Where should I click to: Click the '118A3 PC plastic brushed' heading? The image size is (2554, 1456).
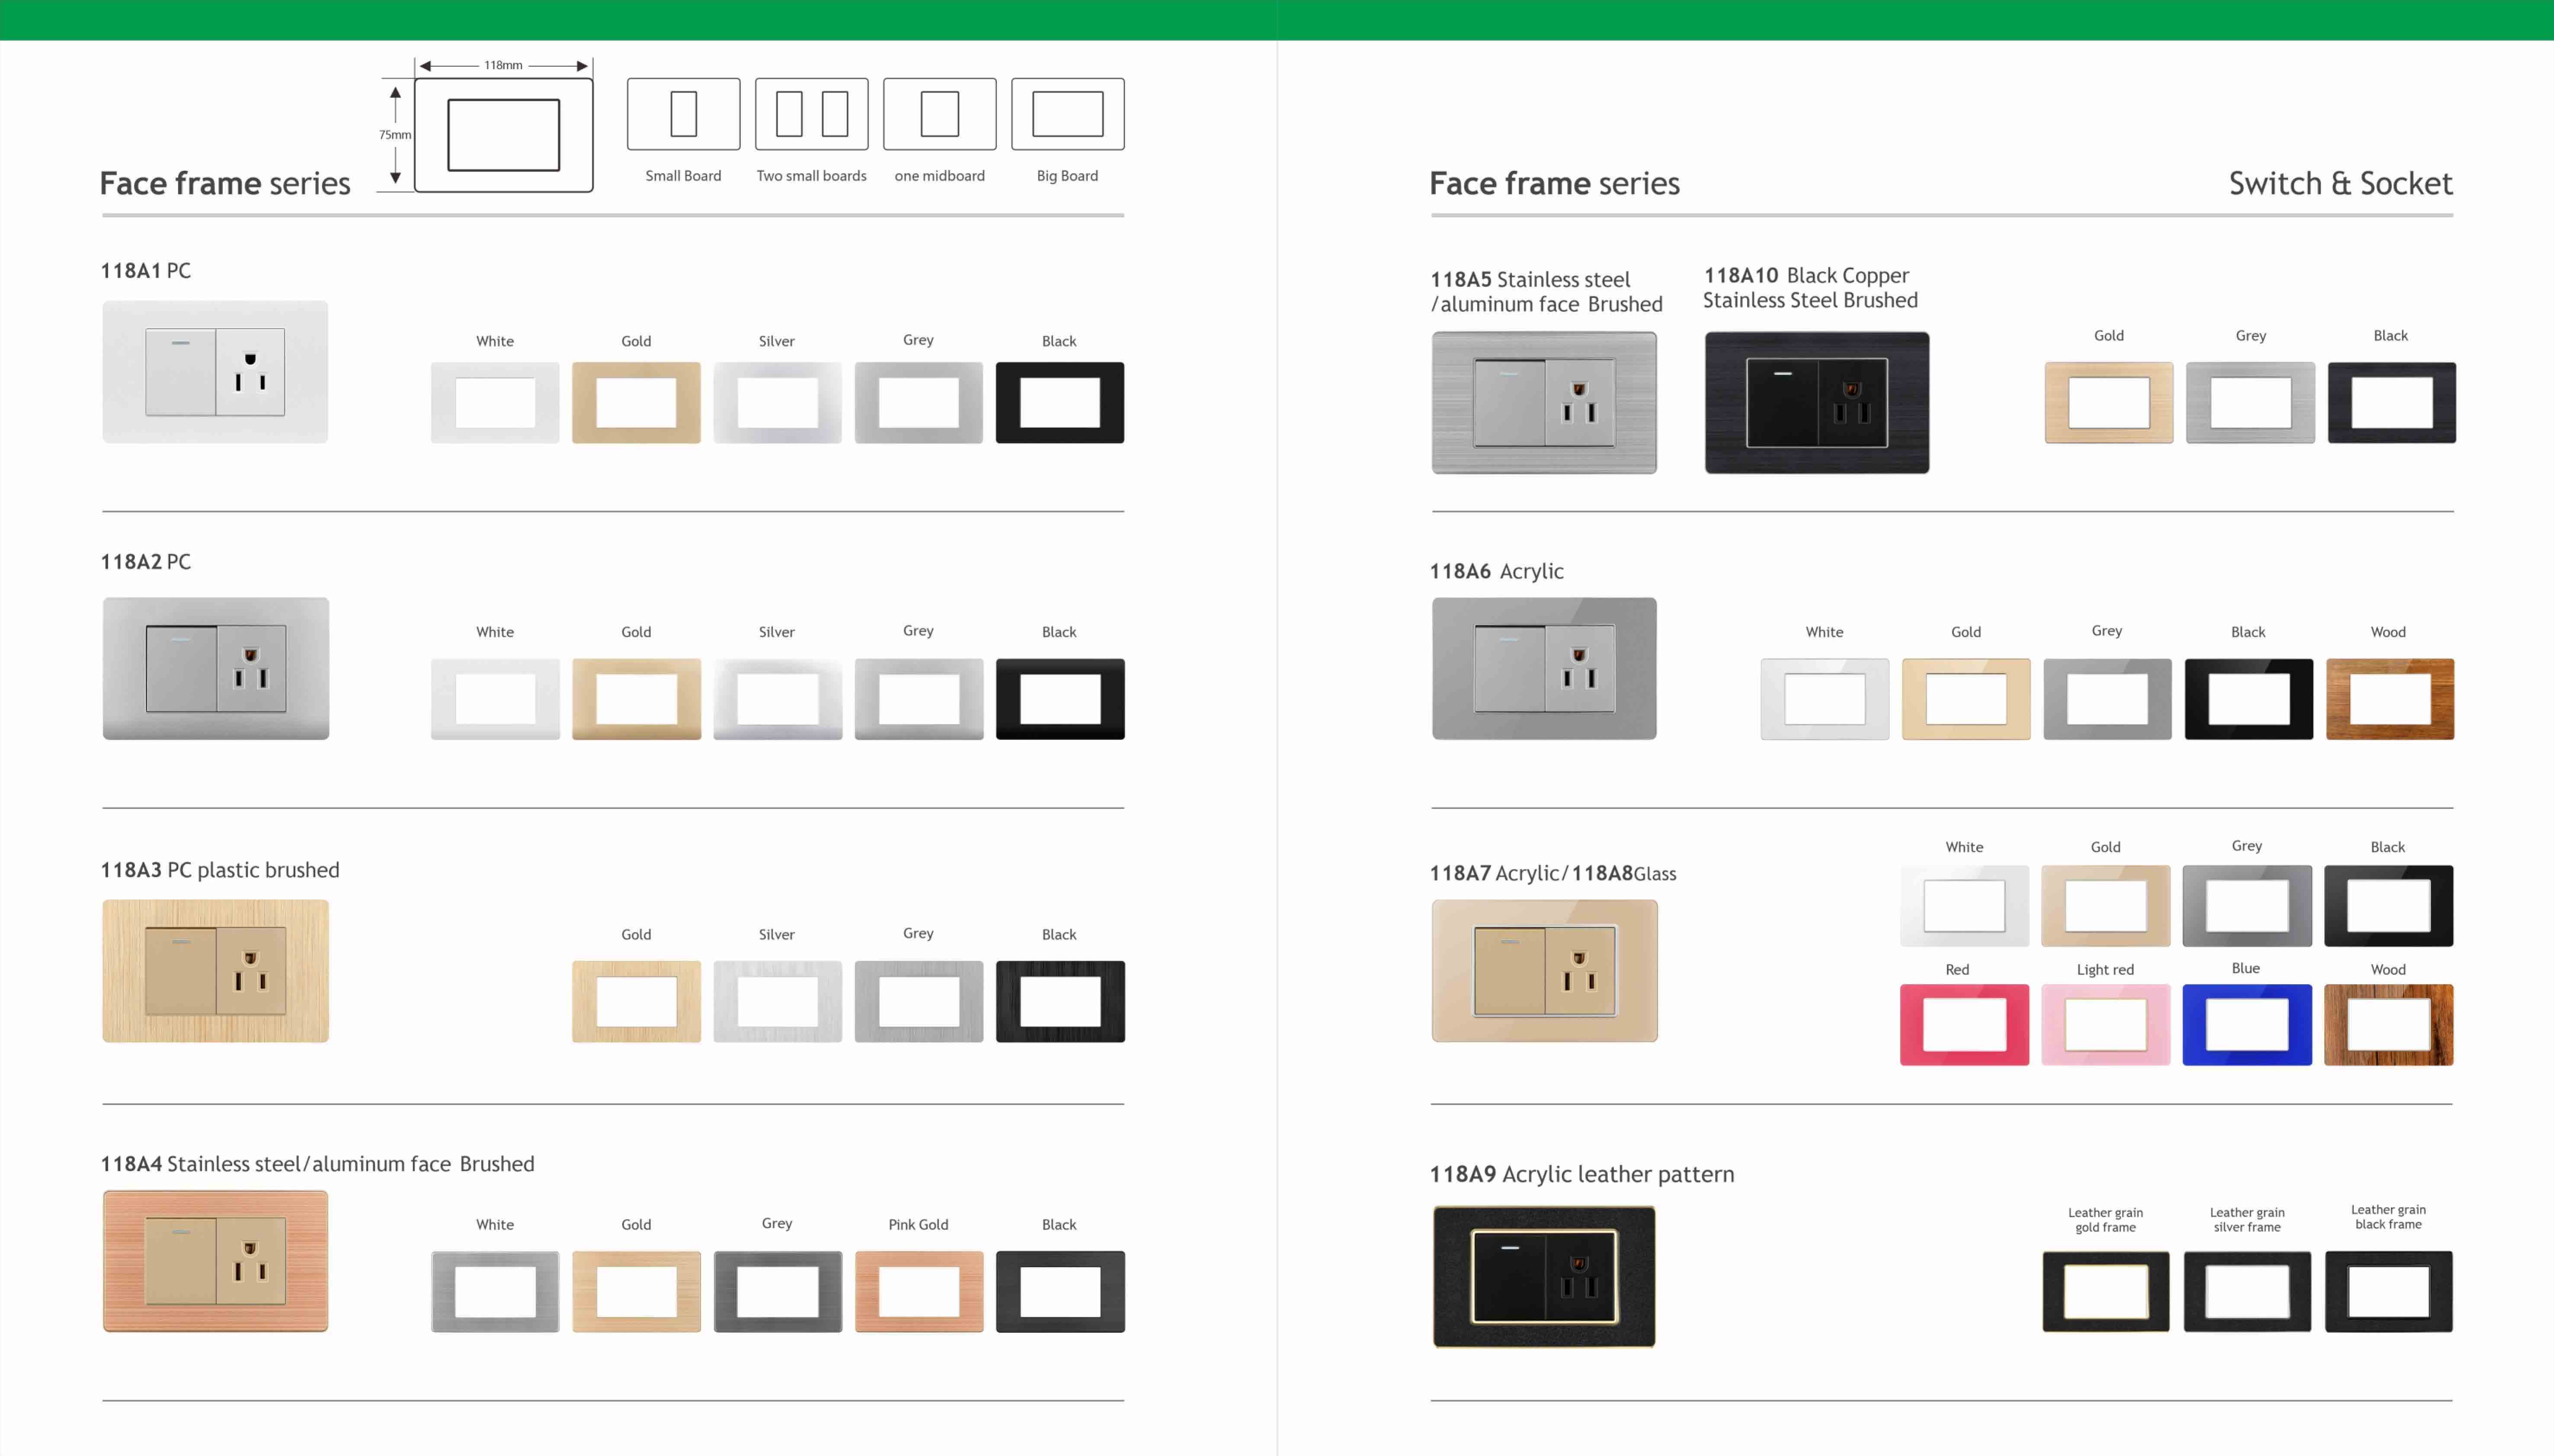pos(220,870)
